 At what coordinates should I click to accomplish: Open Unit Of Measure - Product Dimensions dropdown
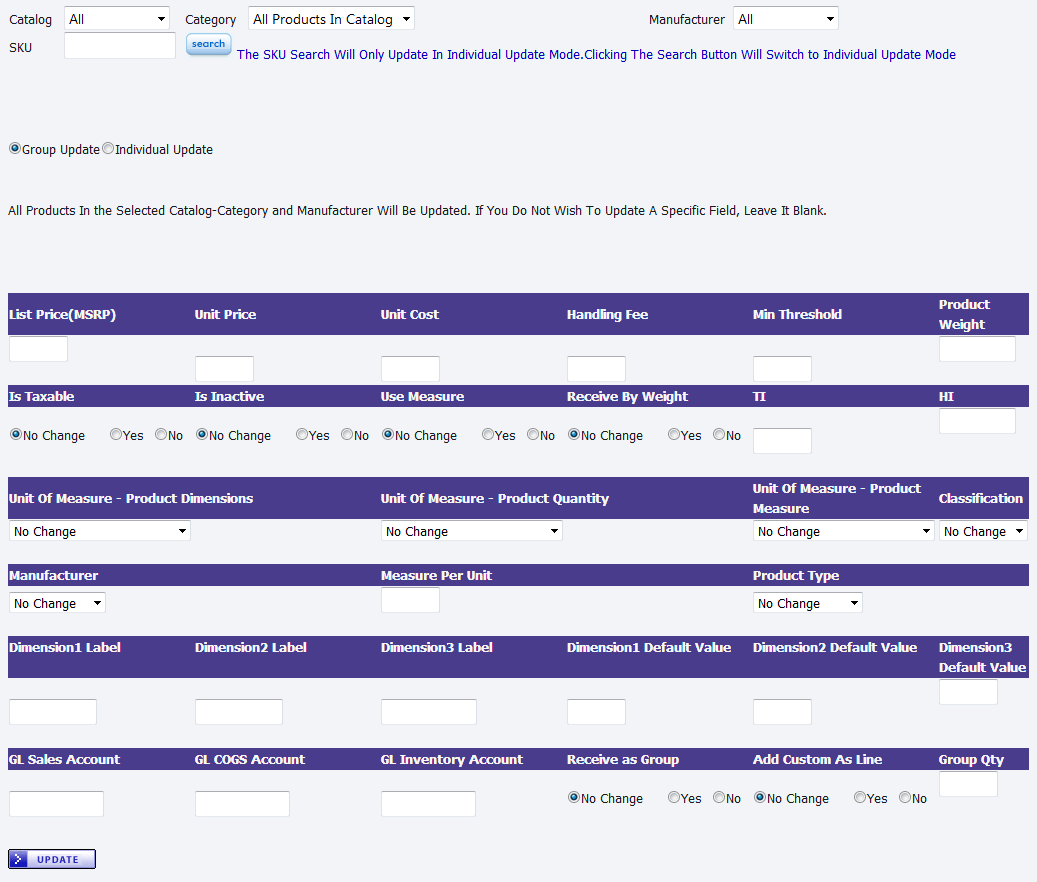click(100, 531)
